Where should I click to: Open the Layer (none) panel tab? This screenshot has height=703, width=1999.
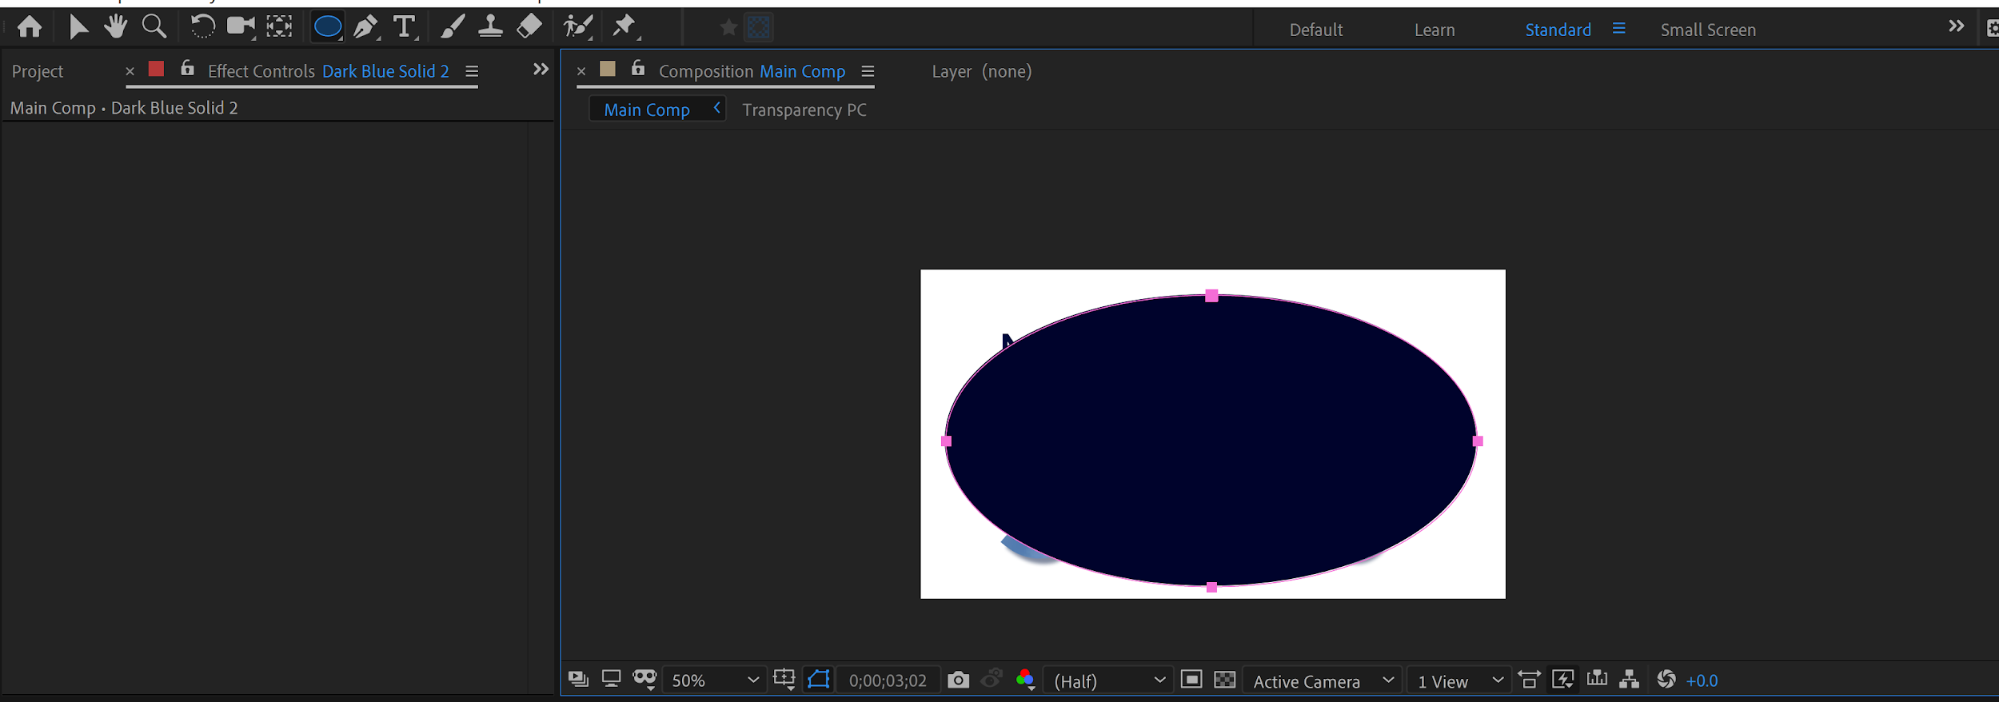982,71
